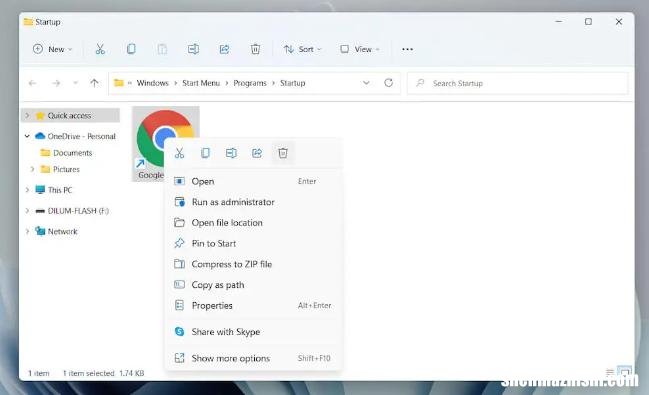Click the Share icon in the toolbar
649x395 pixels.
tap(224, 49)
